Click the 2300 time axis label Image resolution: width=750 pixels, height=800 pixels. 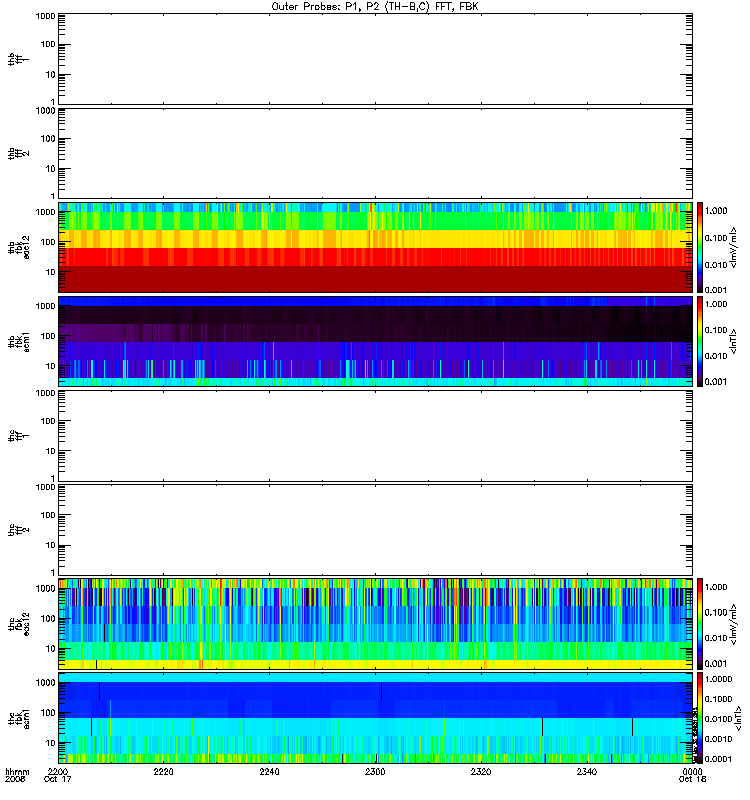click(x=375, y=772)
